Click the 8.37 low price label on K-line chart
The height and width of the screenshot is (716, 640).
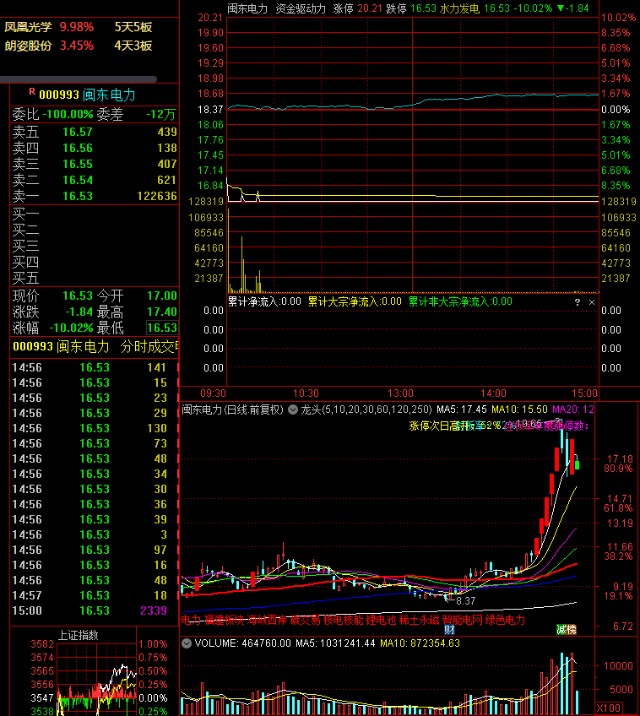[x=466, y=601]
